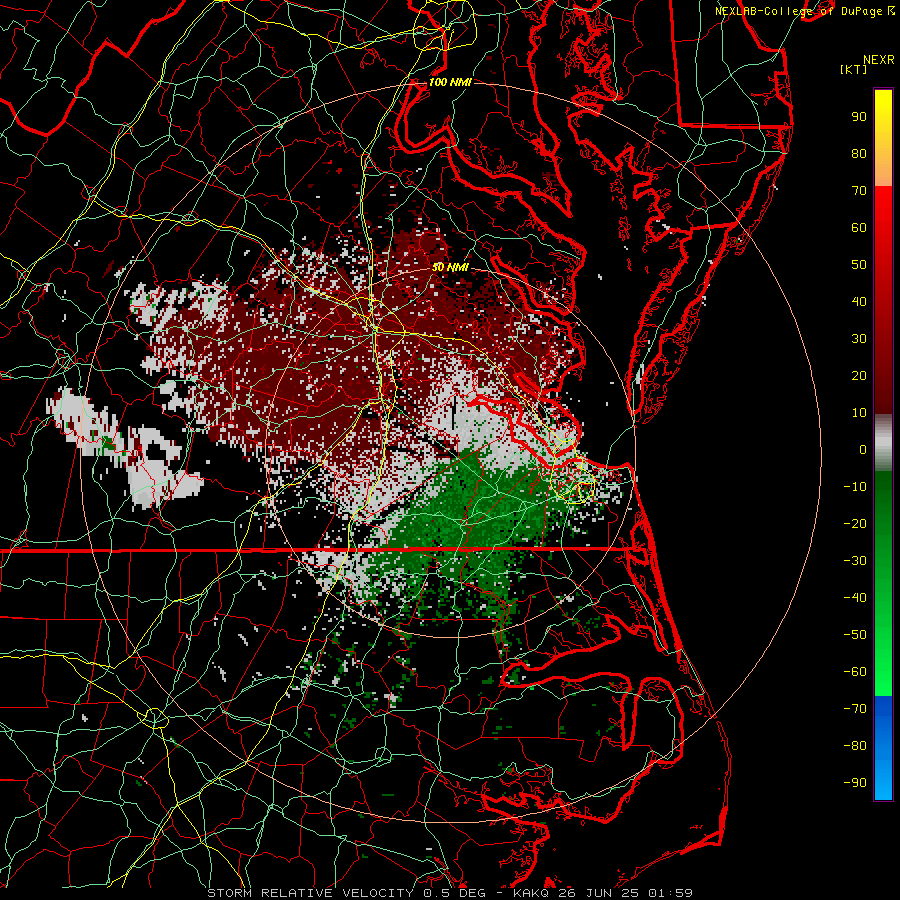The width and height of the screenshot is (900, 900).
Task: Select the -70 scale value
Action: click(x=855, y=709)
